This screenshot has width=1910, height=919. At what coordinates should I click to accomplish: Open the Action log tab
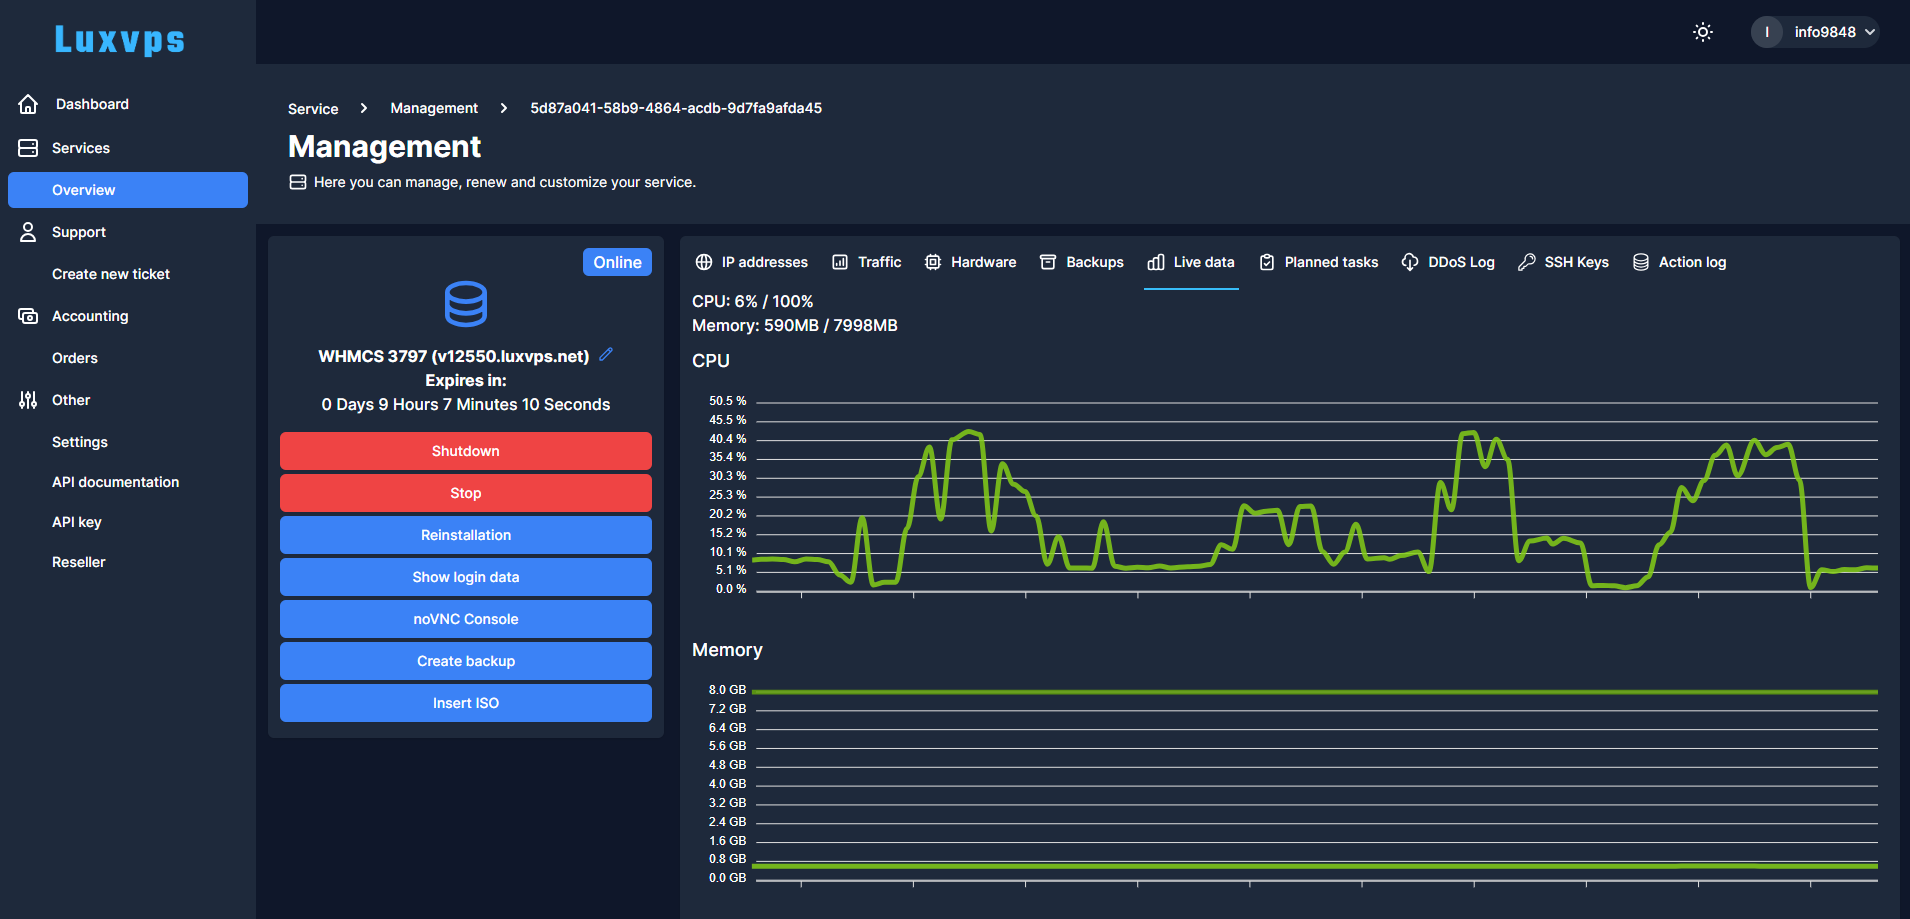coord(1679,262)
